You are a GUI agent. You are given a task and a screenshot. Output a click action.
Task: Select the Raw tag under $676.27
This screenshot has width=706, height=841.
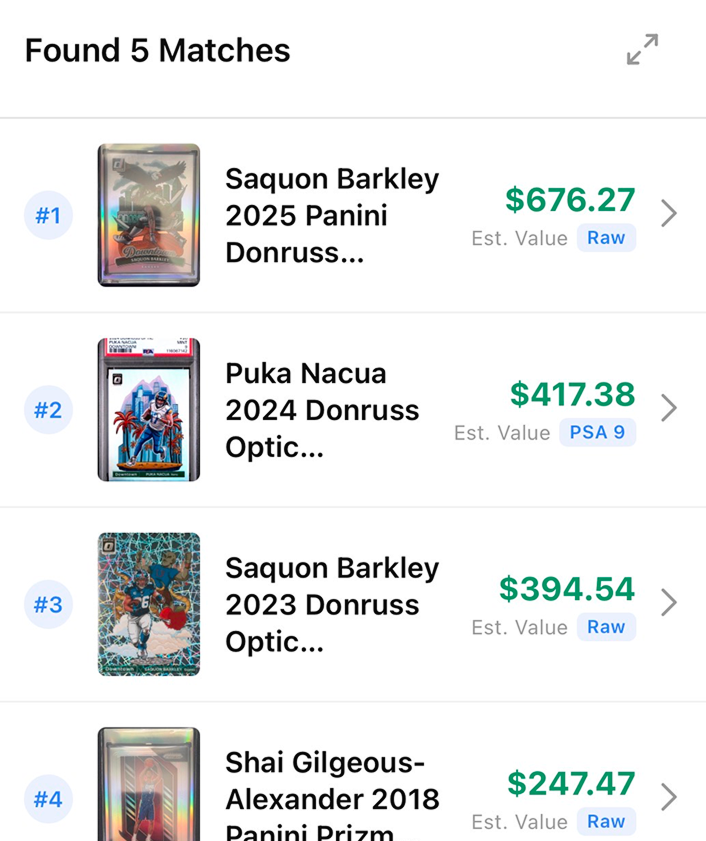tap(606, 238)
